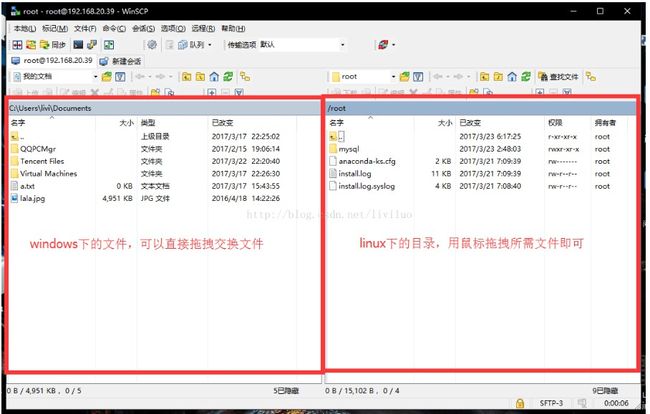
Task: Click the local panel's open directory icon
Action: pos(107,77)
